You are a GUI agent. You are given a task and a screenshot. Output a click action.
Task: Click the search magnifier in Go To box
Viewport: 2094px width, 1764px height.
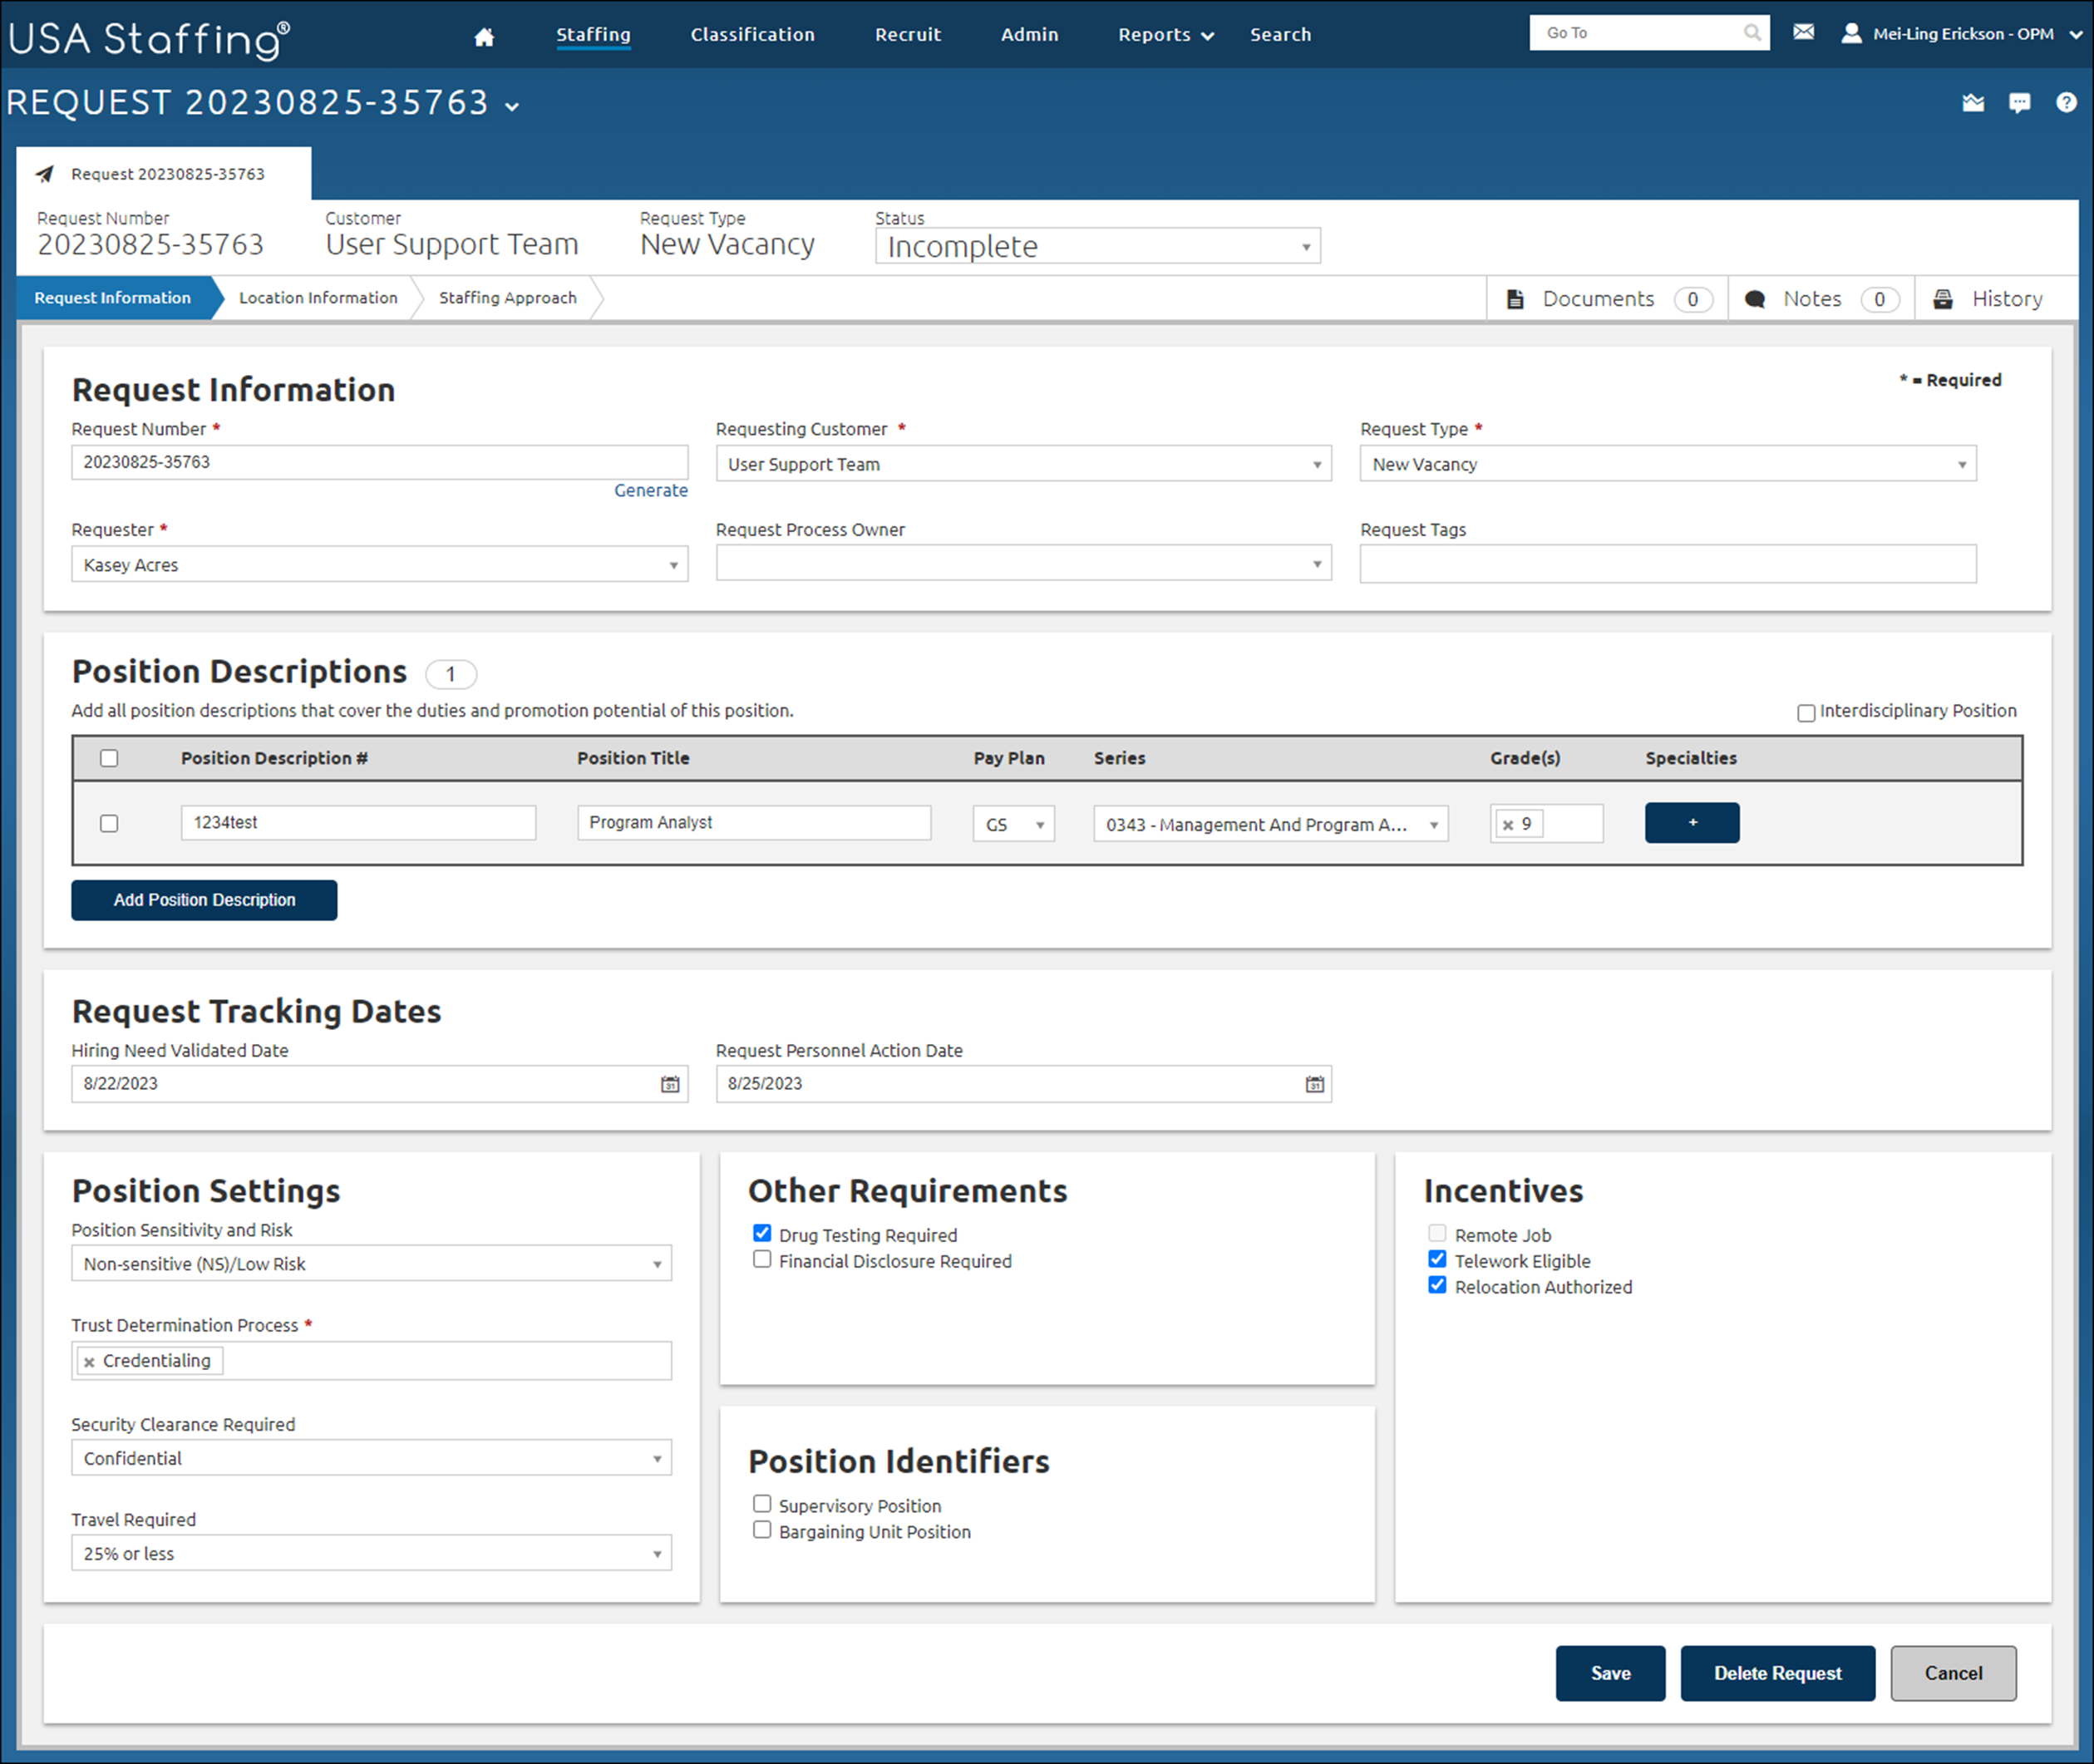1752,33
